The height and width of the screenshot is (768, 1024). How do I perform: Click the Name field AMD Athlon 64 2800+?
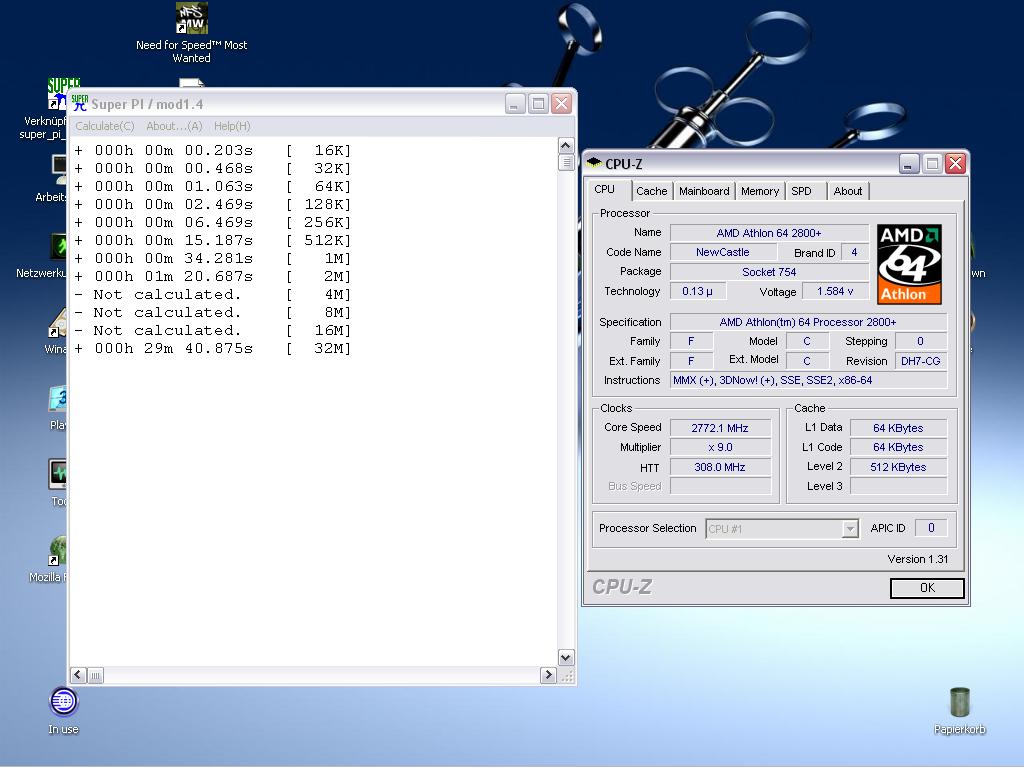click(769, 232)
